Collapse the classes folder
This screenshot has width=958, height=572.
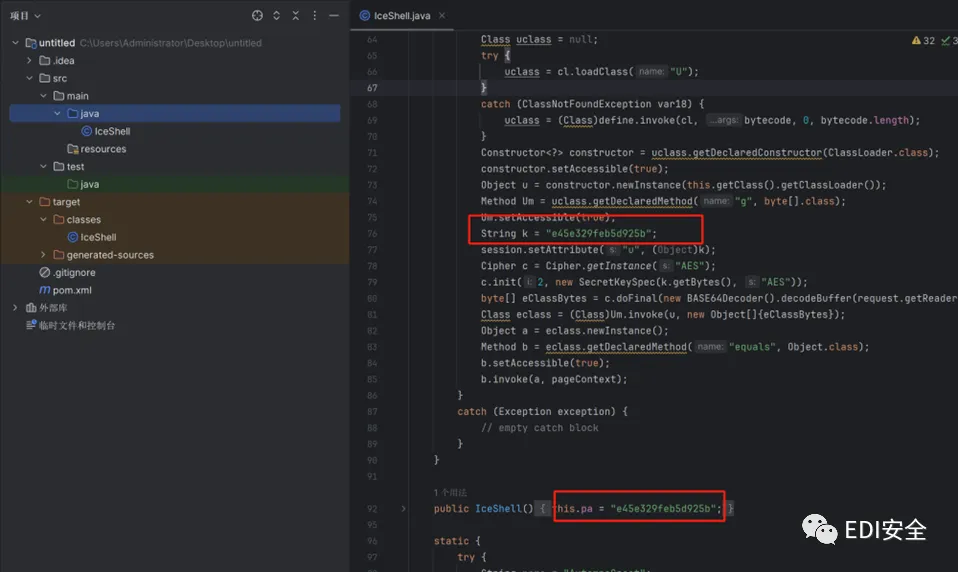(43, 219)
